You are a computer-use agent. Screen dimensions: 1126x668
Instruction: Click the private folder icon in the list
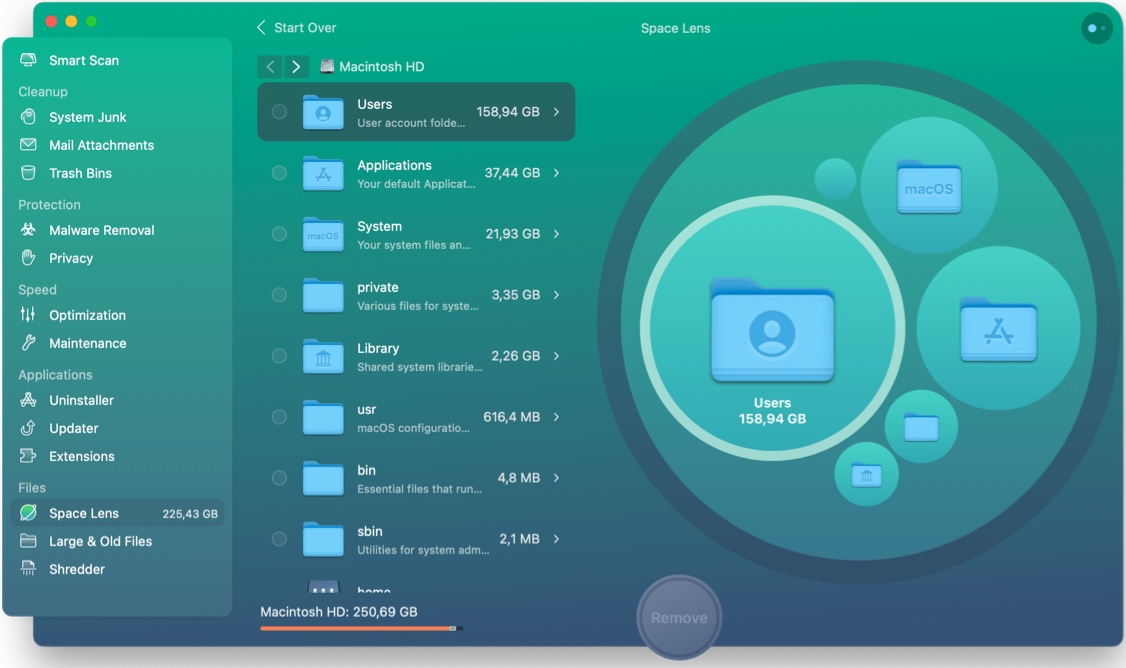point(323,295)
